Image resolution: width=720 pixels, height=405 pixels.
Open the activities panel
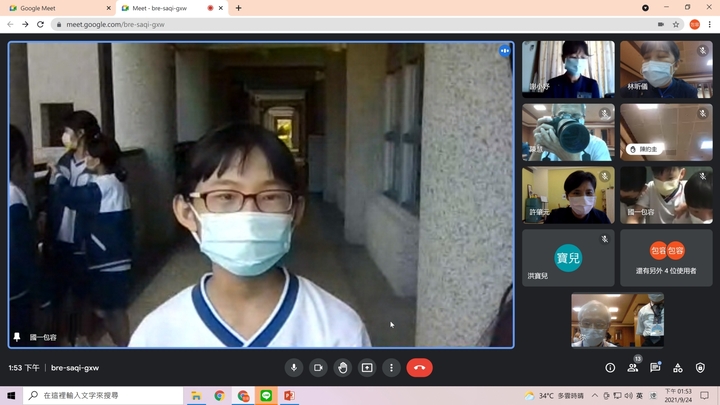(x=677, y=367)
